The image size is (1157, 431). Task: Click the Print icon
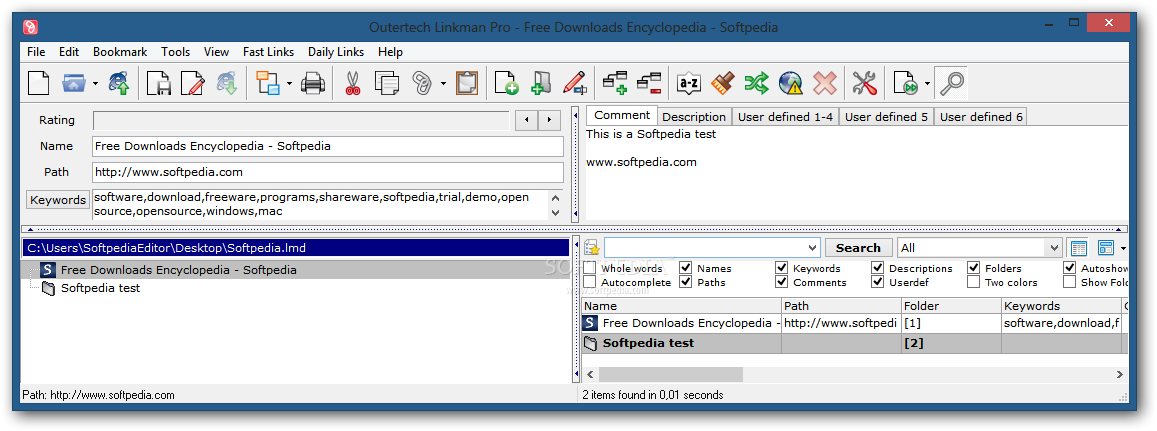(313, 83)
